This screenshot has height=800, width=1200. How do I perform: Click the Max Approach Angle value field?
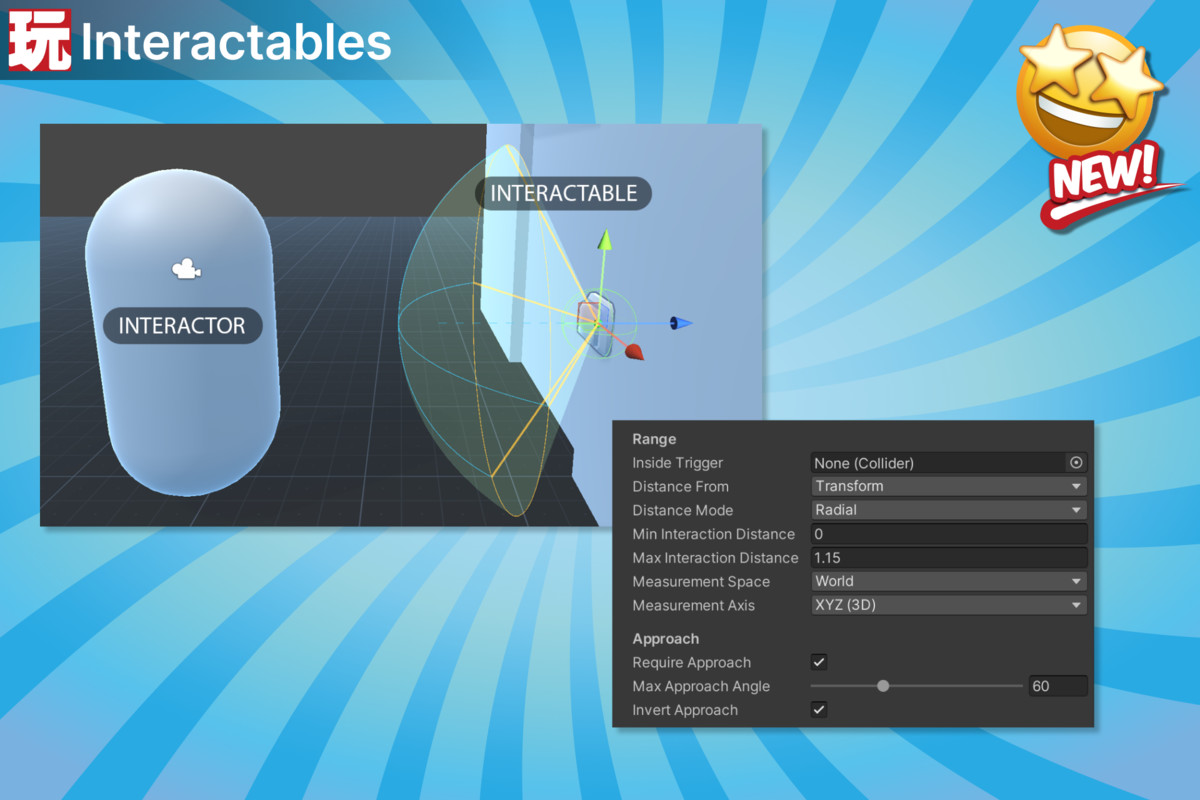coord(1057,686)
